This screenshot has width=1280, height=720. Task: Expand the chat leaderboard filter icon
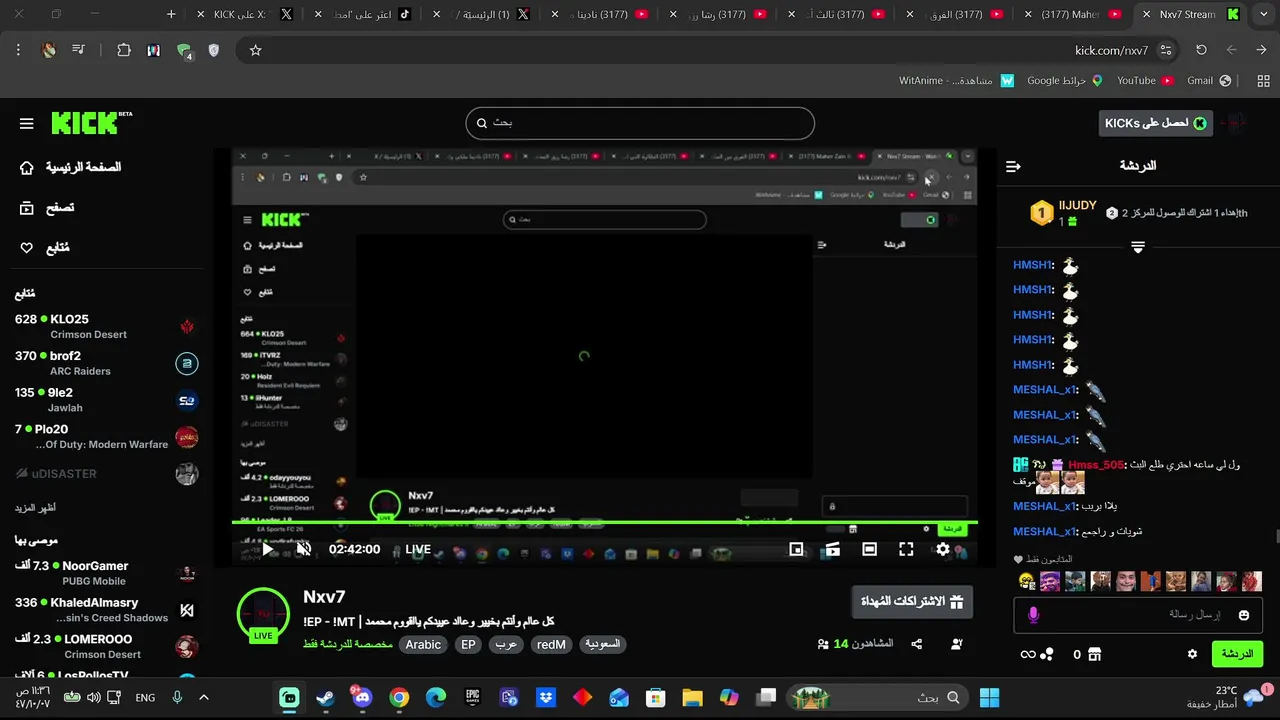1138,246
